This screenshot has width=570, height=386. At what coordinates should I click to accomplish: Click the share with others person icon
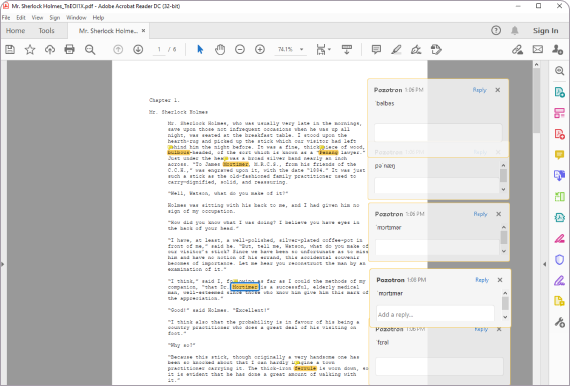pos(557,49)
